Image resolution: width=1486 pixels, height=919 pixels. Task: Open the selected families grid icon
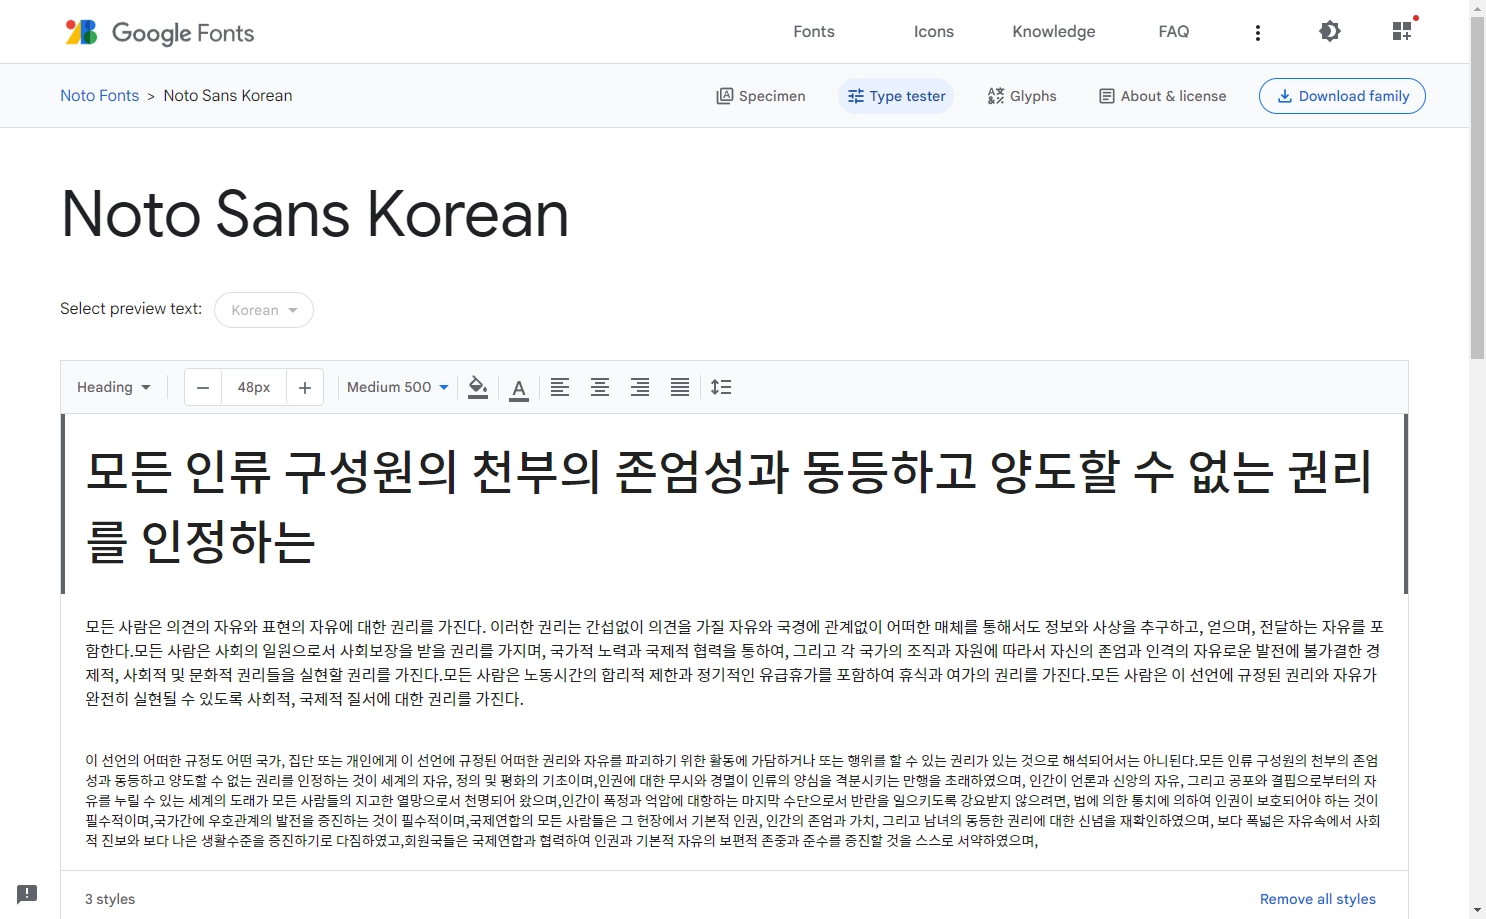(x=1403, y=31)
